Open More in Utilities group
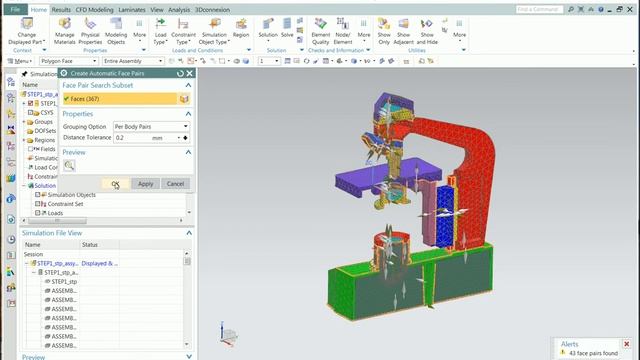Image resolution: width=640 pixels, height=360 pixels. coord(459,29)
